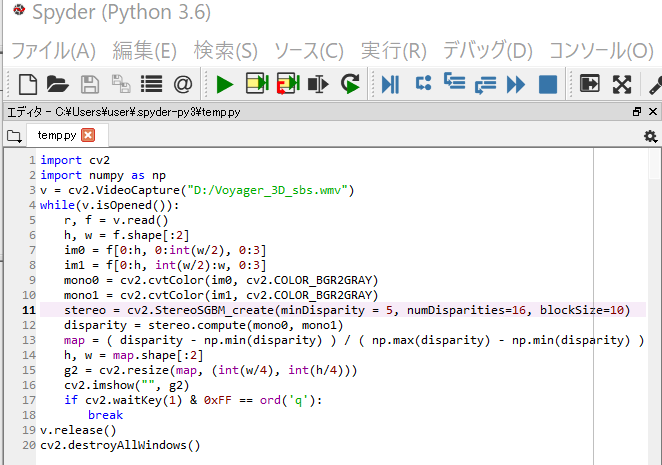662x465 pixels.
Task: Click 'while(v.isOpened()):' line
Action: pos(109,205)
